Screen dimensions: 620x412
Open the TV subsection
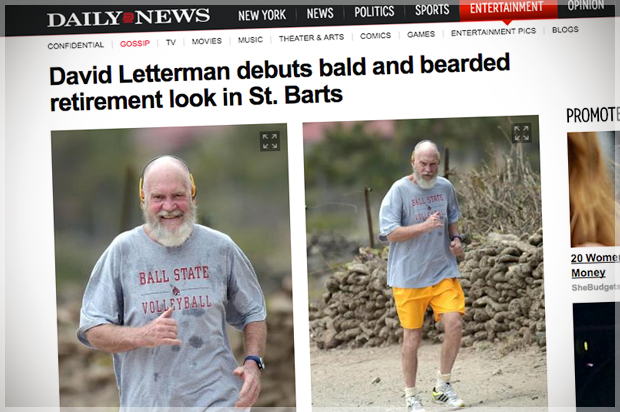tap(171, 42)
